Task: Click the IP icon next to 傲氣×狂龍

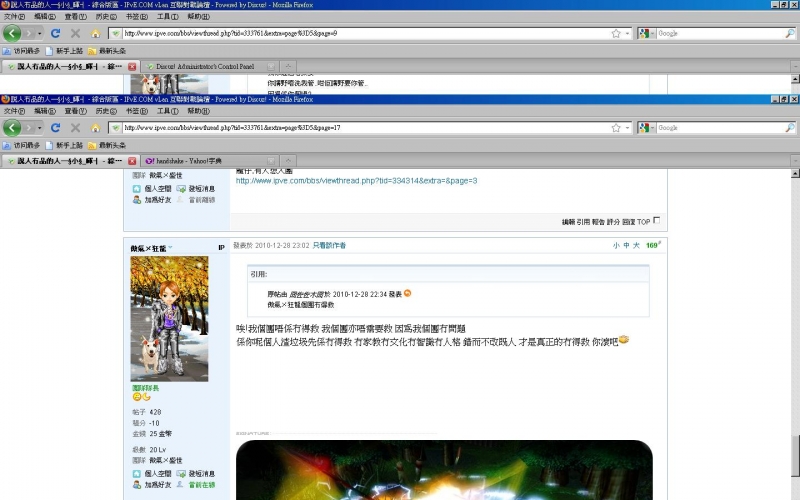Action: pos(221,247)
